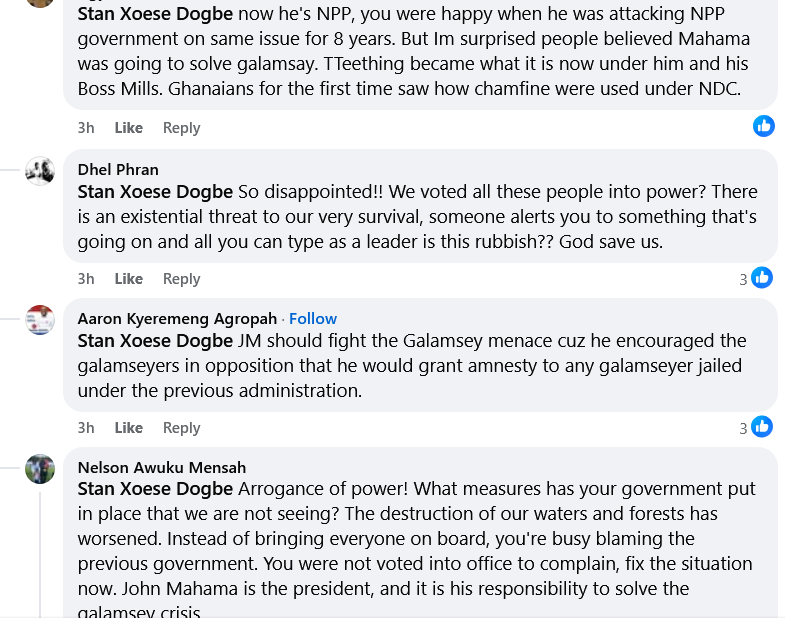Click the like reaction icon on Dhel Phran's comment

click(x=762, y=278)
